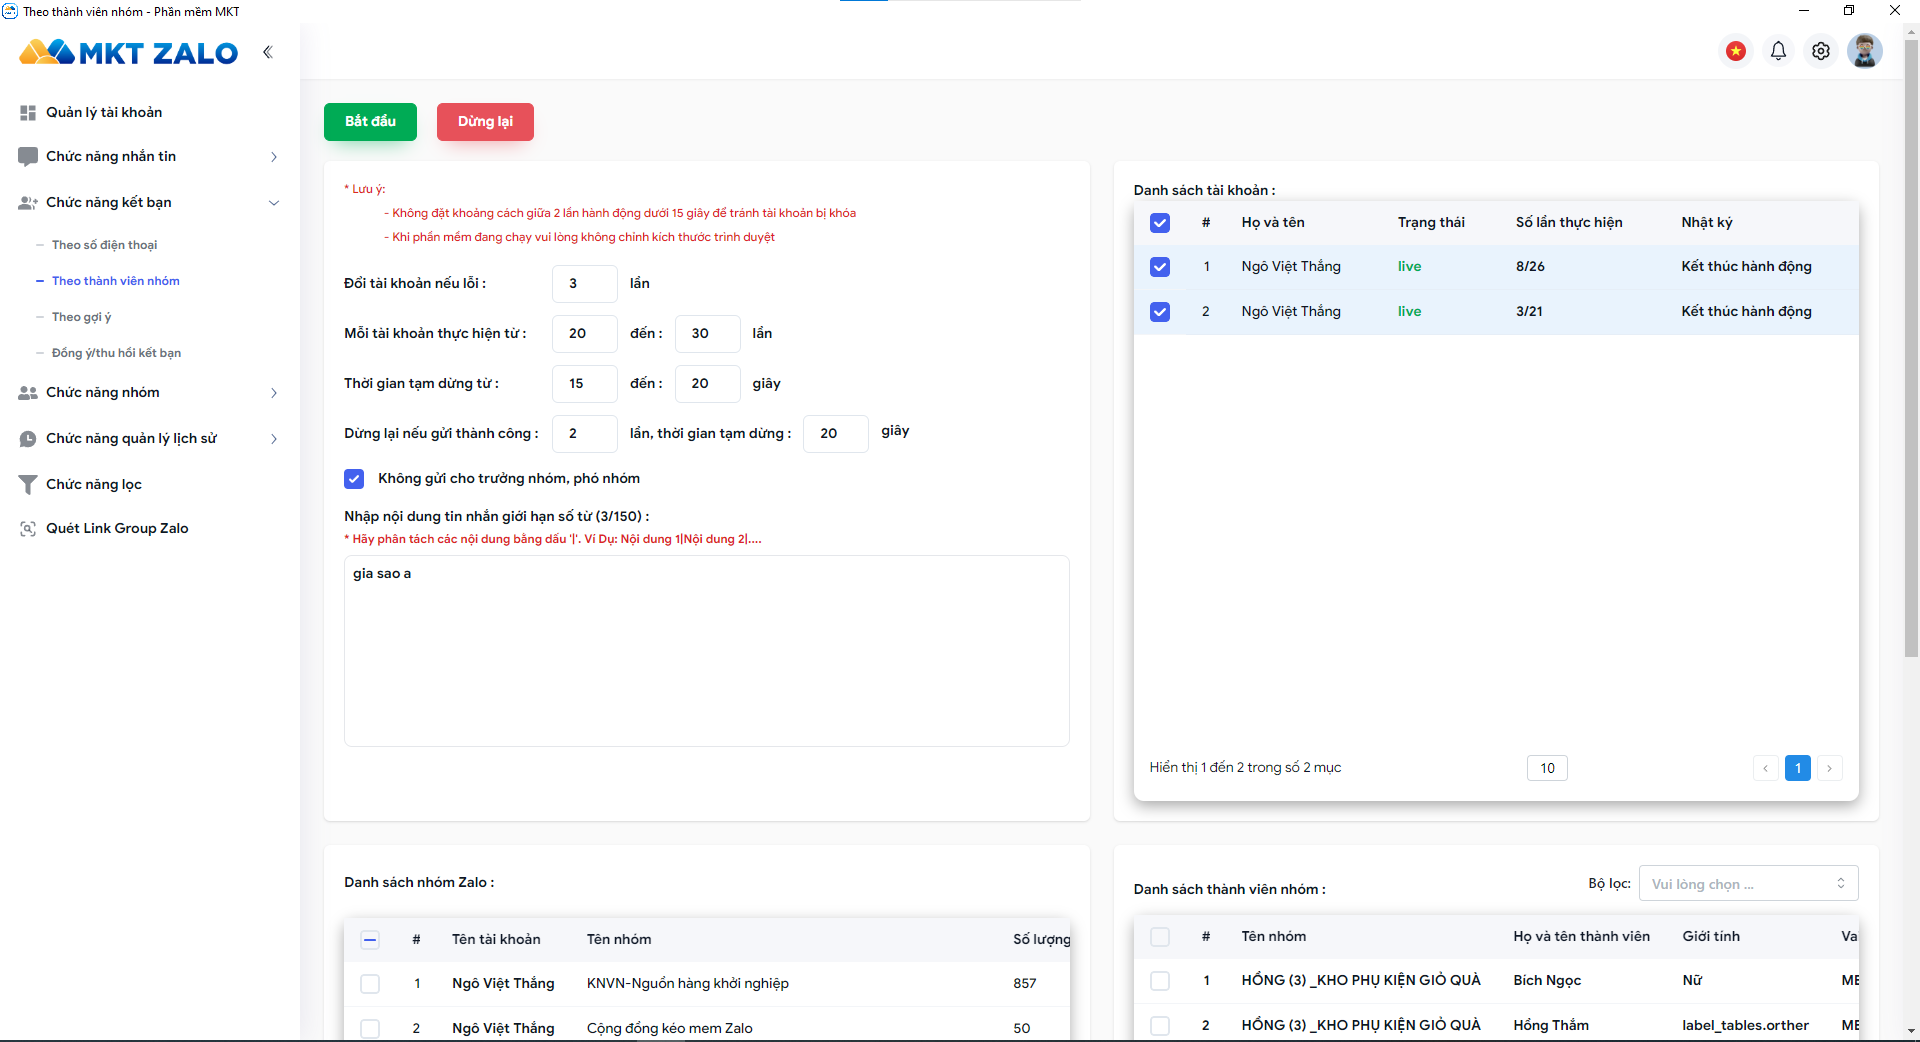Click the Quản lý tài khoản grid icon
This screenshot has width=1920, height=1042.
tap(28, 113)
